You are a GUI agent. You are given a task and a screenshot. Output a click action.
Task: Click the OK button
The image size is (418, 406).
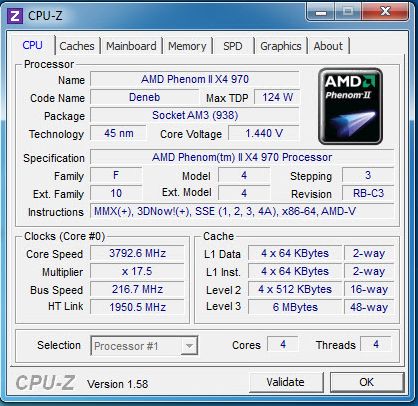point(367,382)
